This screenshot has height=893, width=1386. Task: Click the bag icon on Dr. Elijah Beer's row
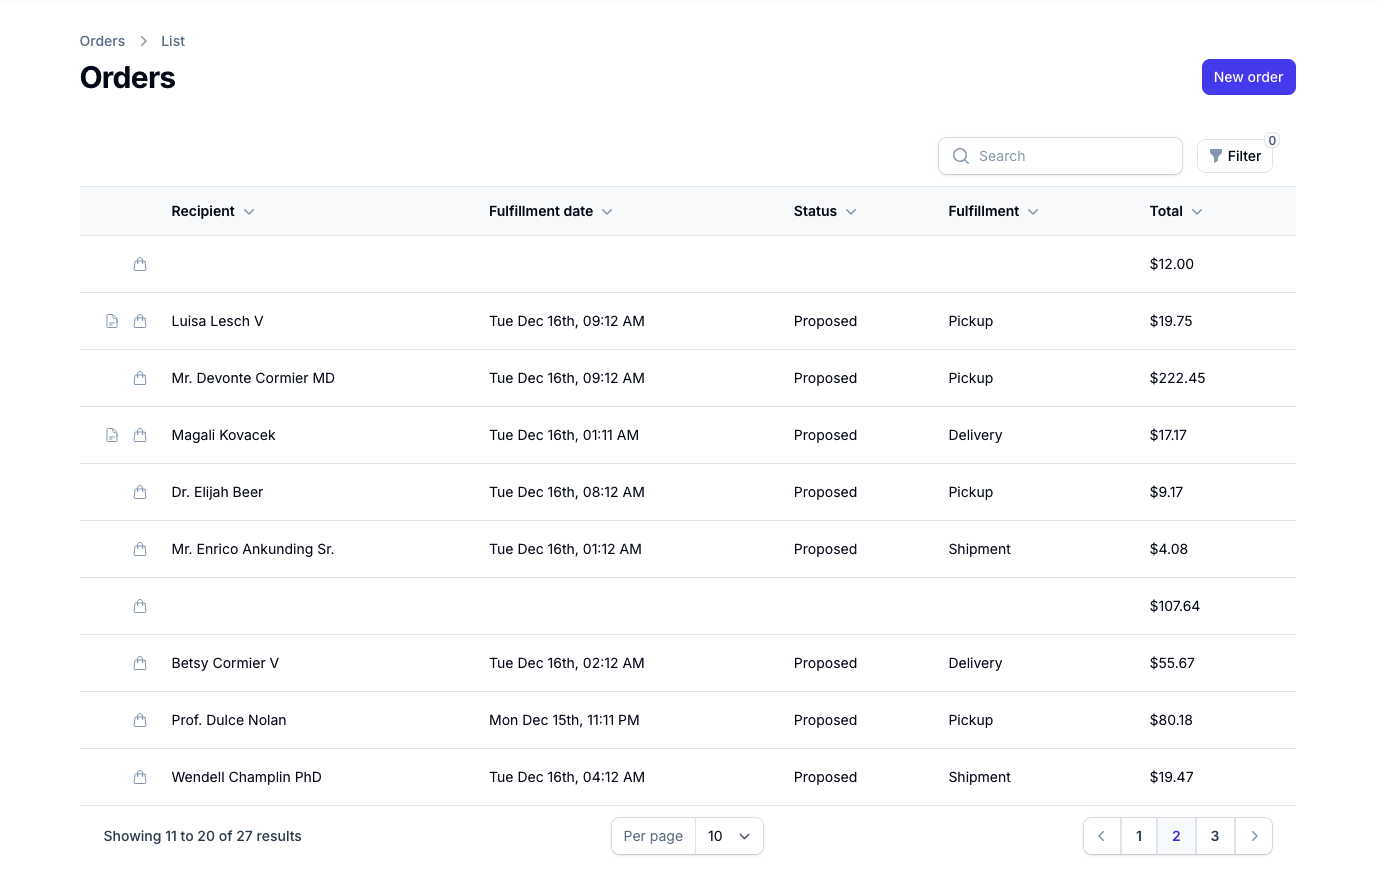click(x=139, y=492)
